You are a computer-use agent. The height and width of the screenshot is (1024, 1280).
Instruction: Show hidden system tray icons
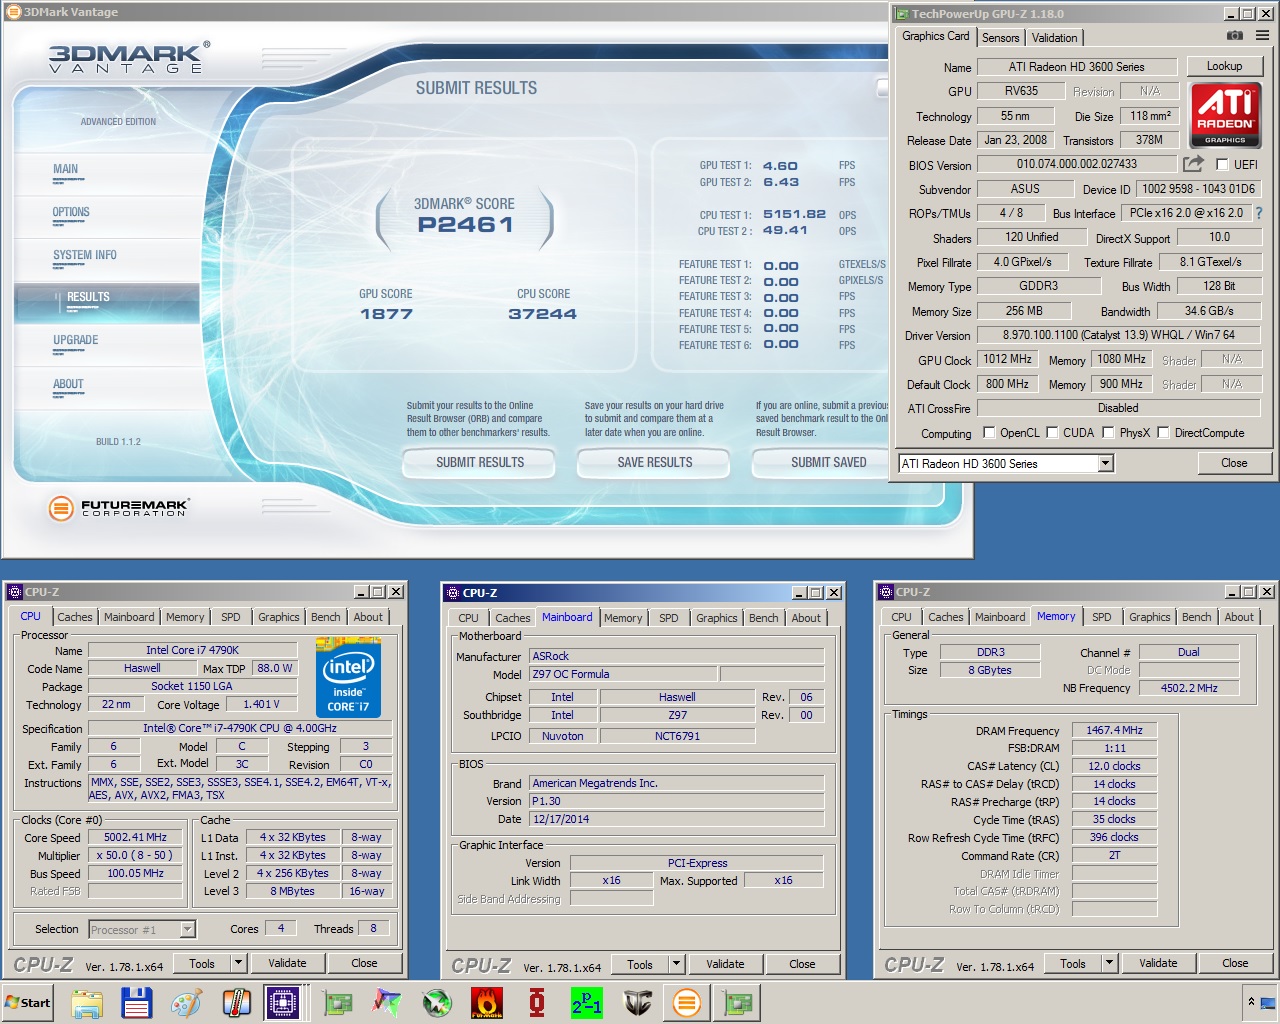(1250, 1002)
